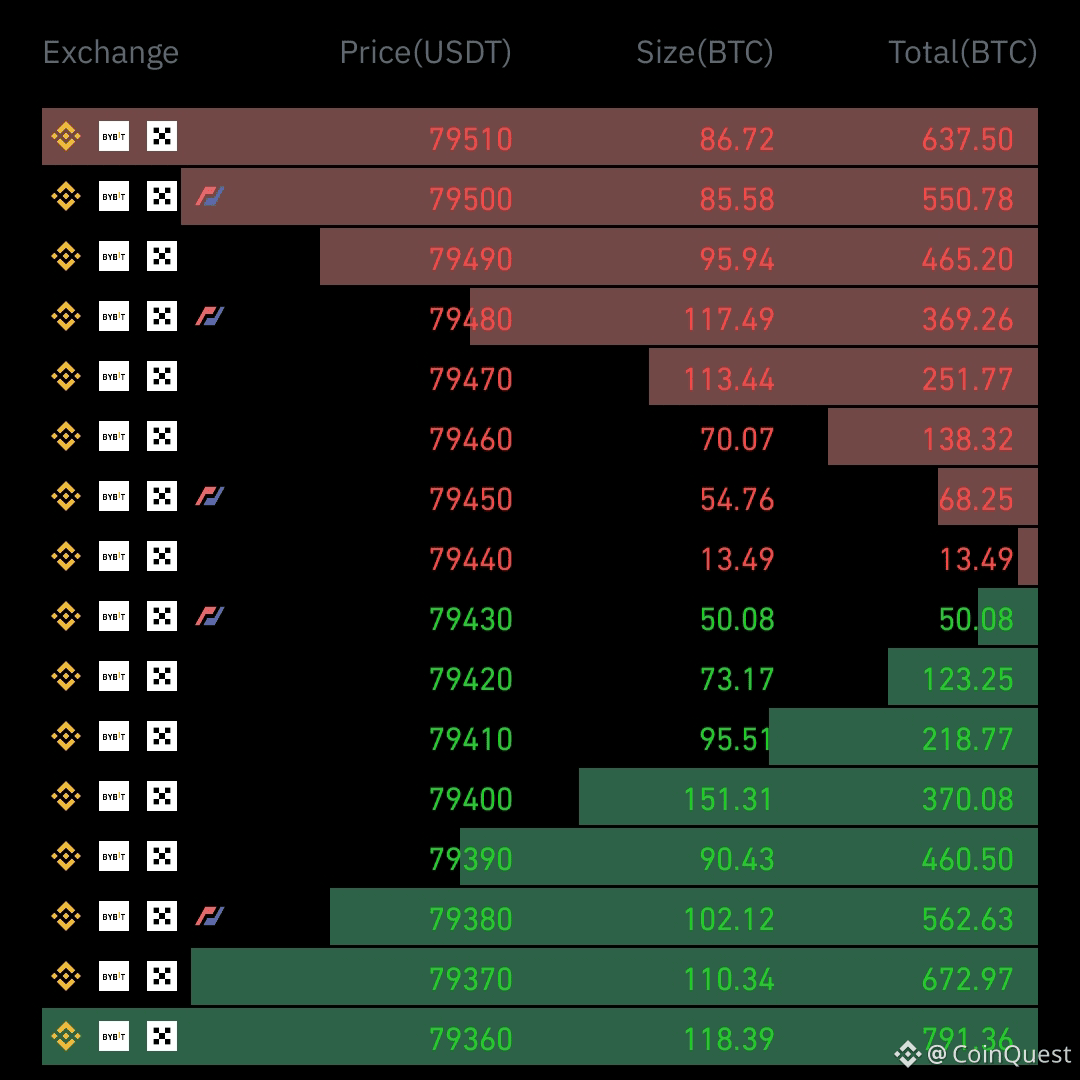Select the bid price 79420
Viewport: 1080px width, 1080px height.
coord(471,679)
